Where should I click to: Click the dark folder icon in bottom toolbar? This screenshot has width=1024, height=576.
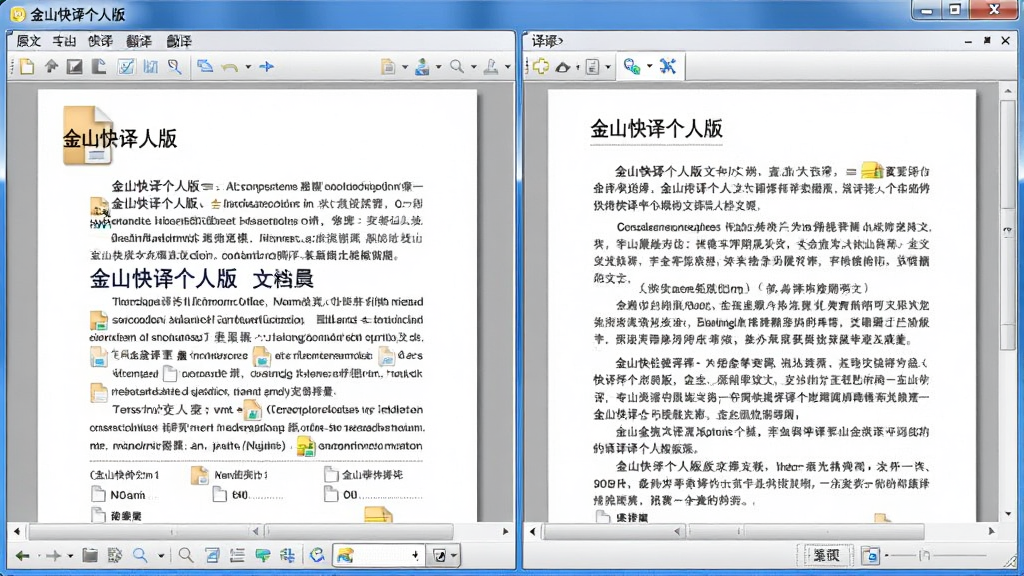90,556
